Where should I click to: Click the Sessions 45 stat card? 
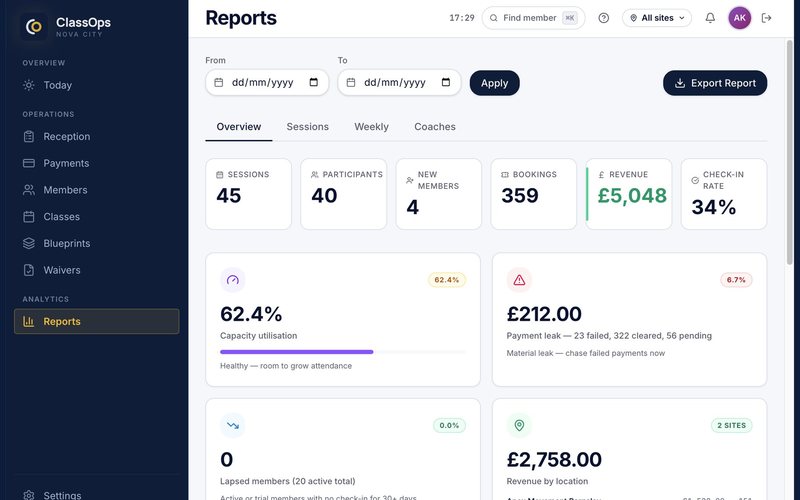click(x=248, y=194)
